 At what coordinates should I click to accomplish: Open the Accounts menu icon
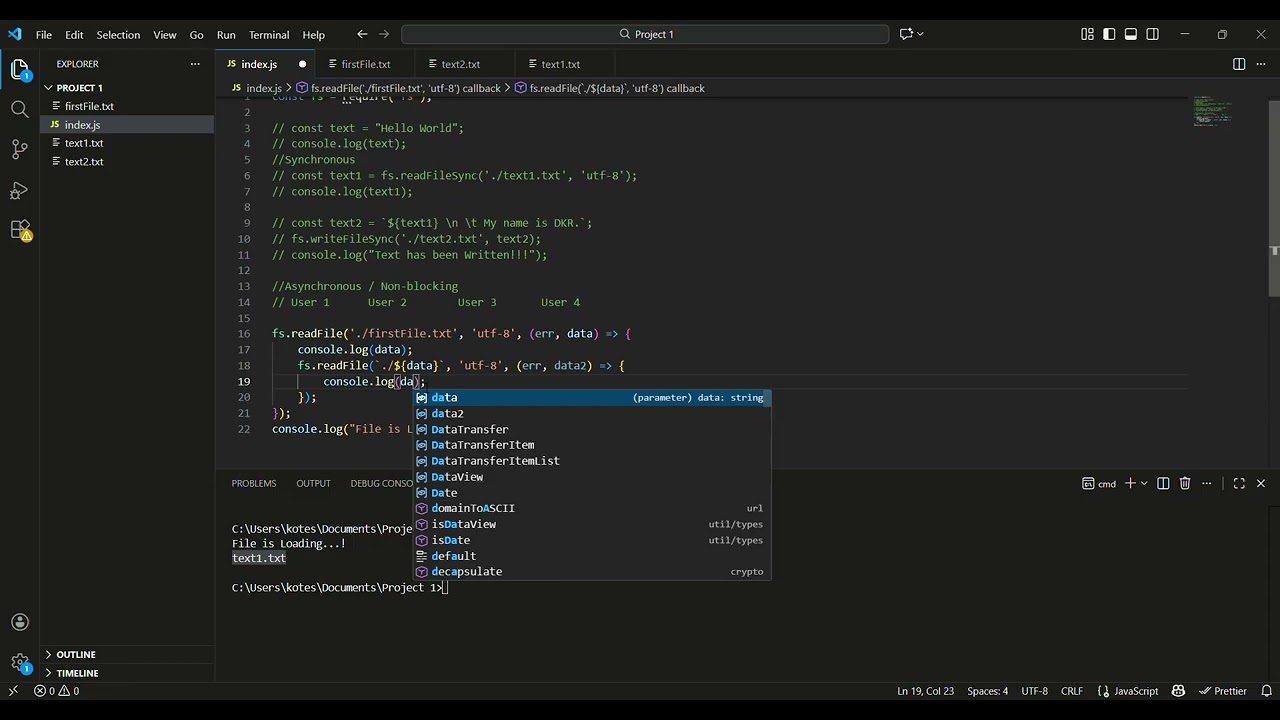tap(20, 622)
